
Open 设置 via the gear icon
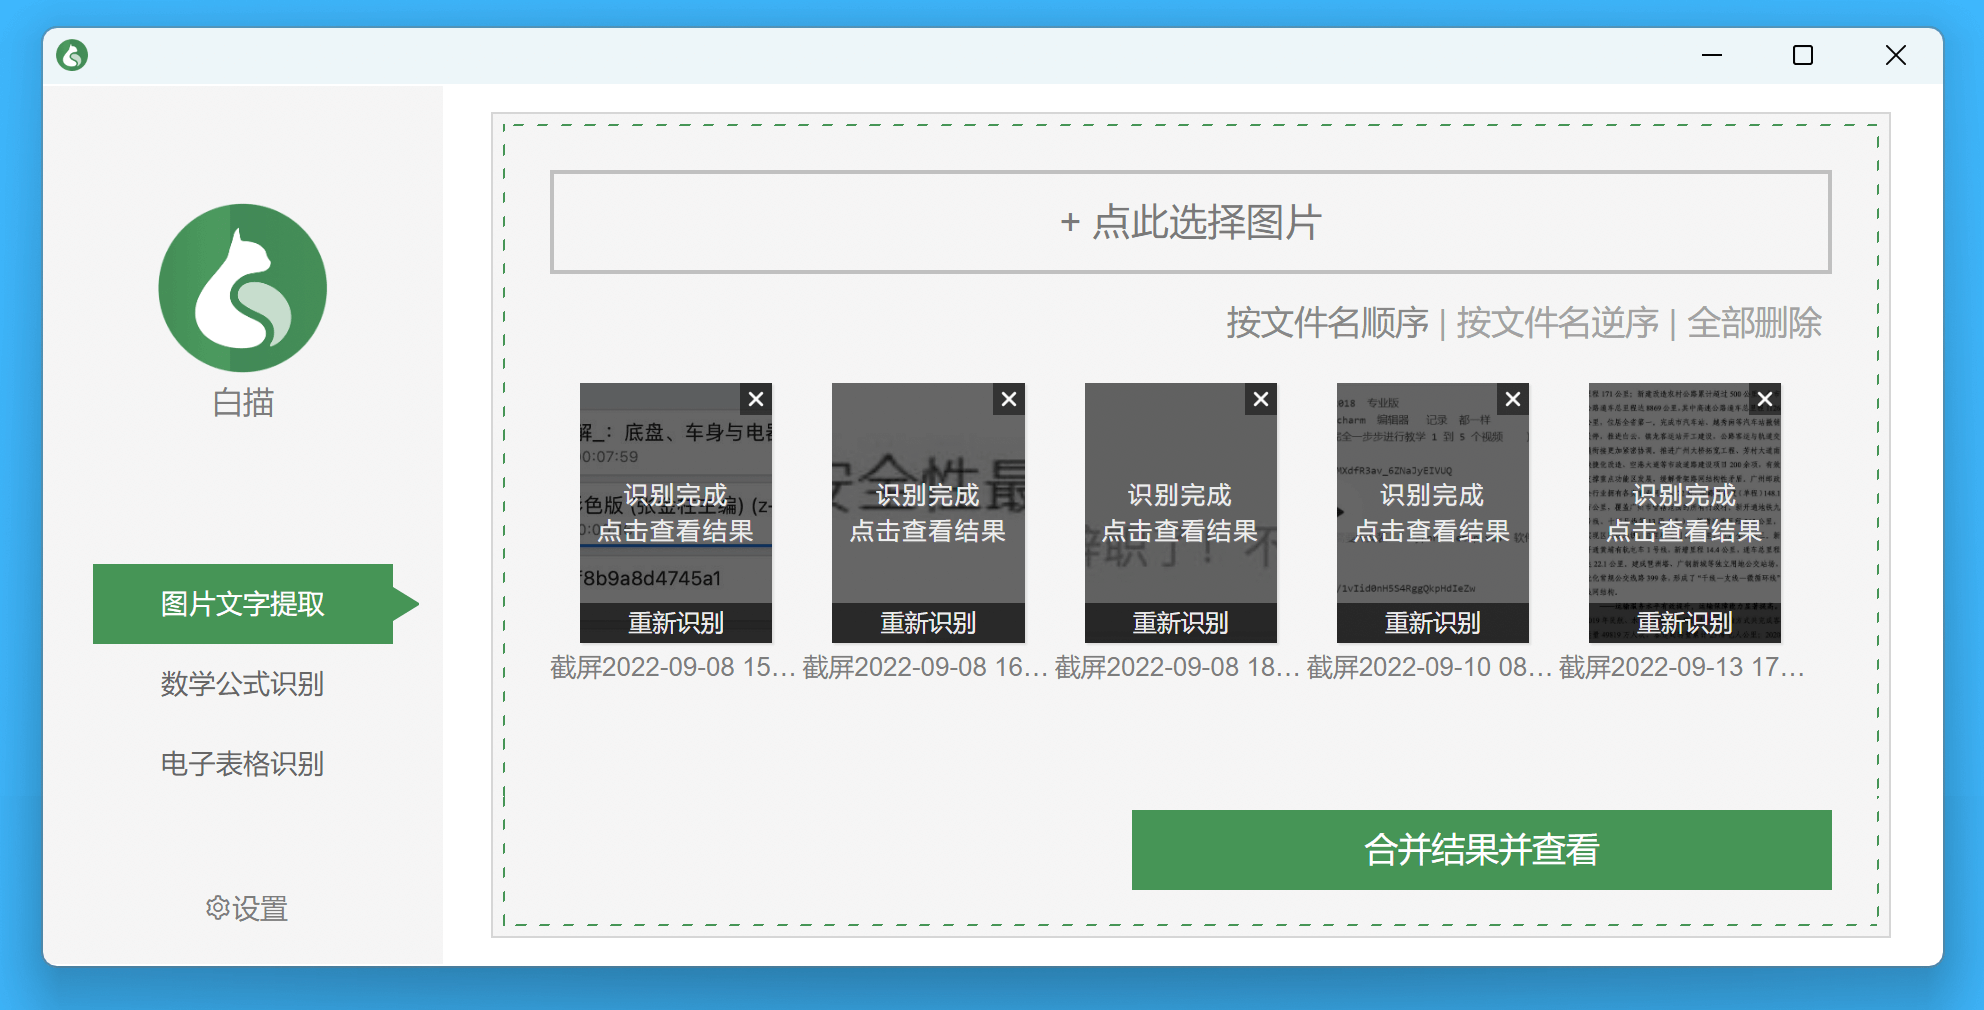[x=243, y=908]
